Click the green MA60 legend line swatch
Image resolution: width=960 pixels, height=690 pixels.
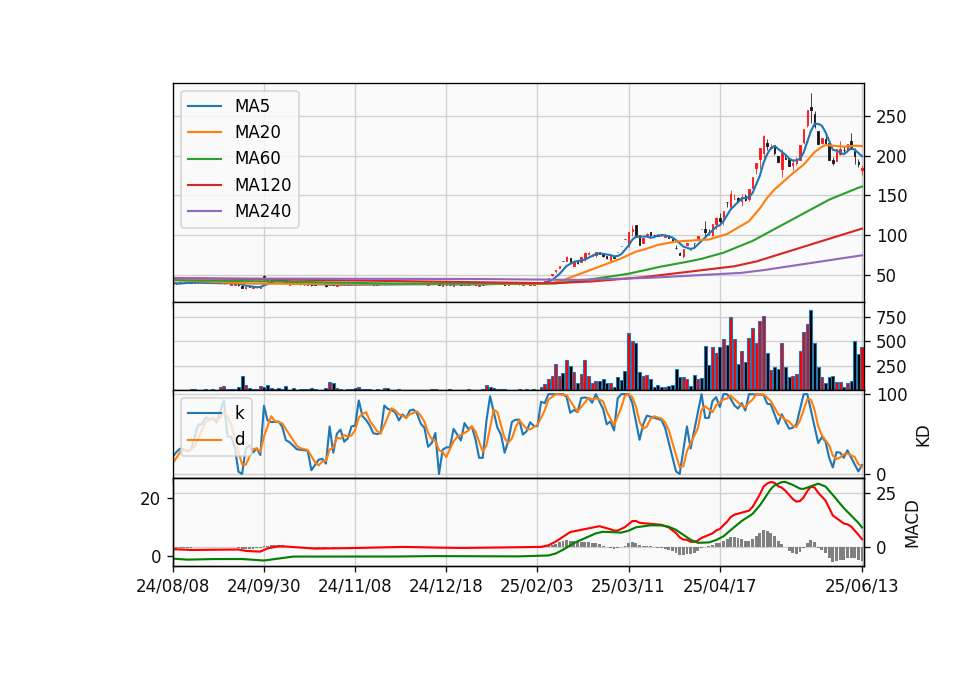tap(204, 159)
